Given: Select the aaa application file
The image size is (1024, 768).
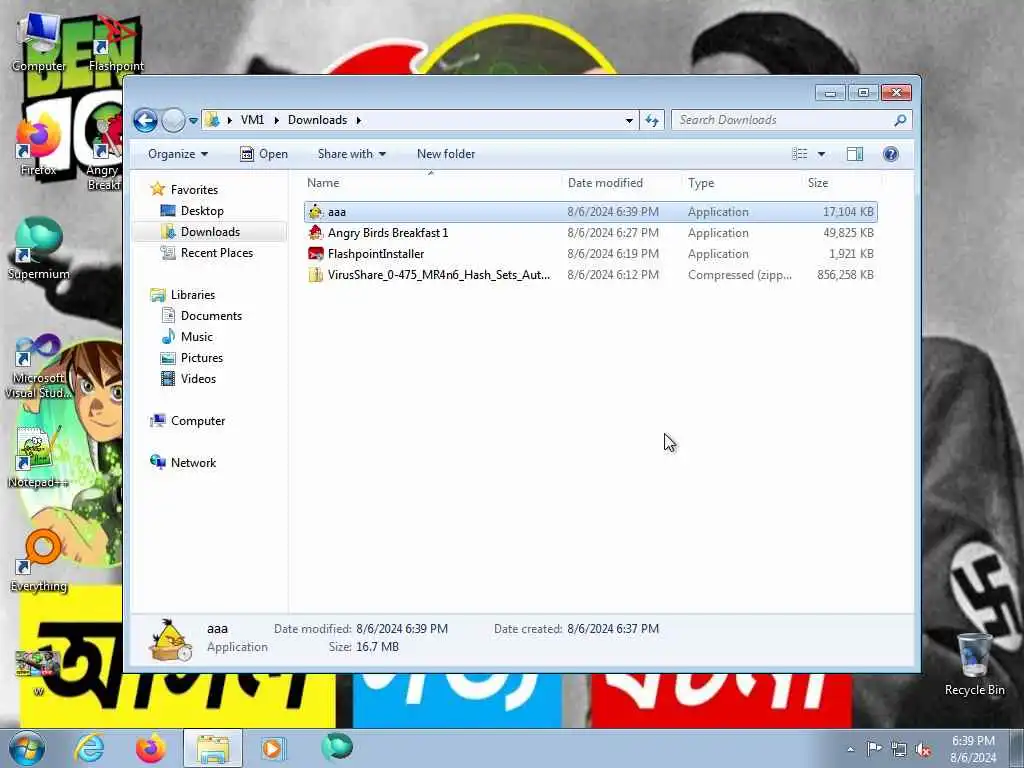Looking at the screenshot, I should [x=590, y=212].
